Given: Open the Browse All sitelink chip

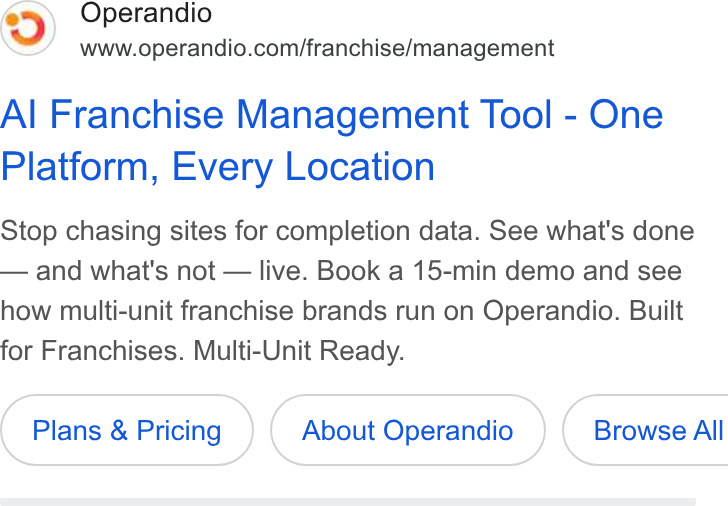Looking at the screenshot, I should (x=645, y=430).
